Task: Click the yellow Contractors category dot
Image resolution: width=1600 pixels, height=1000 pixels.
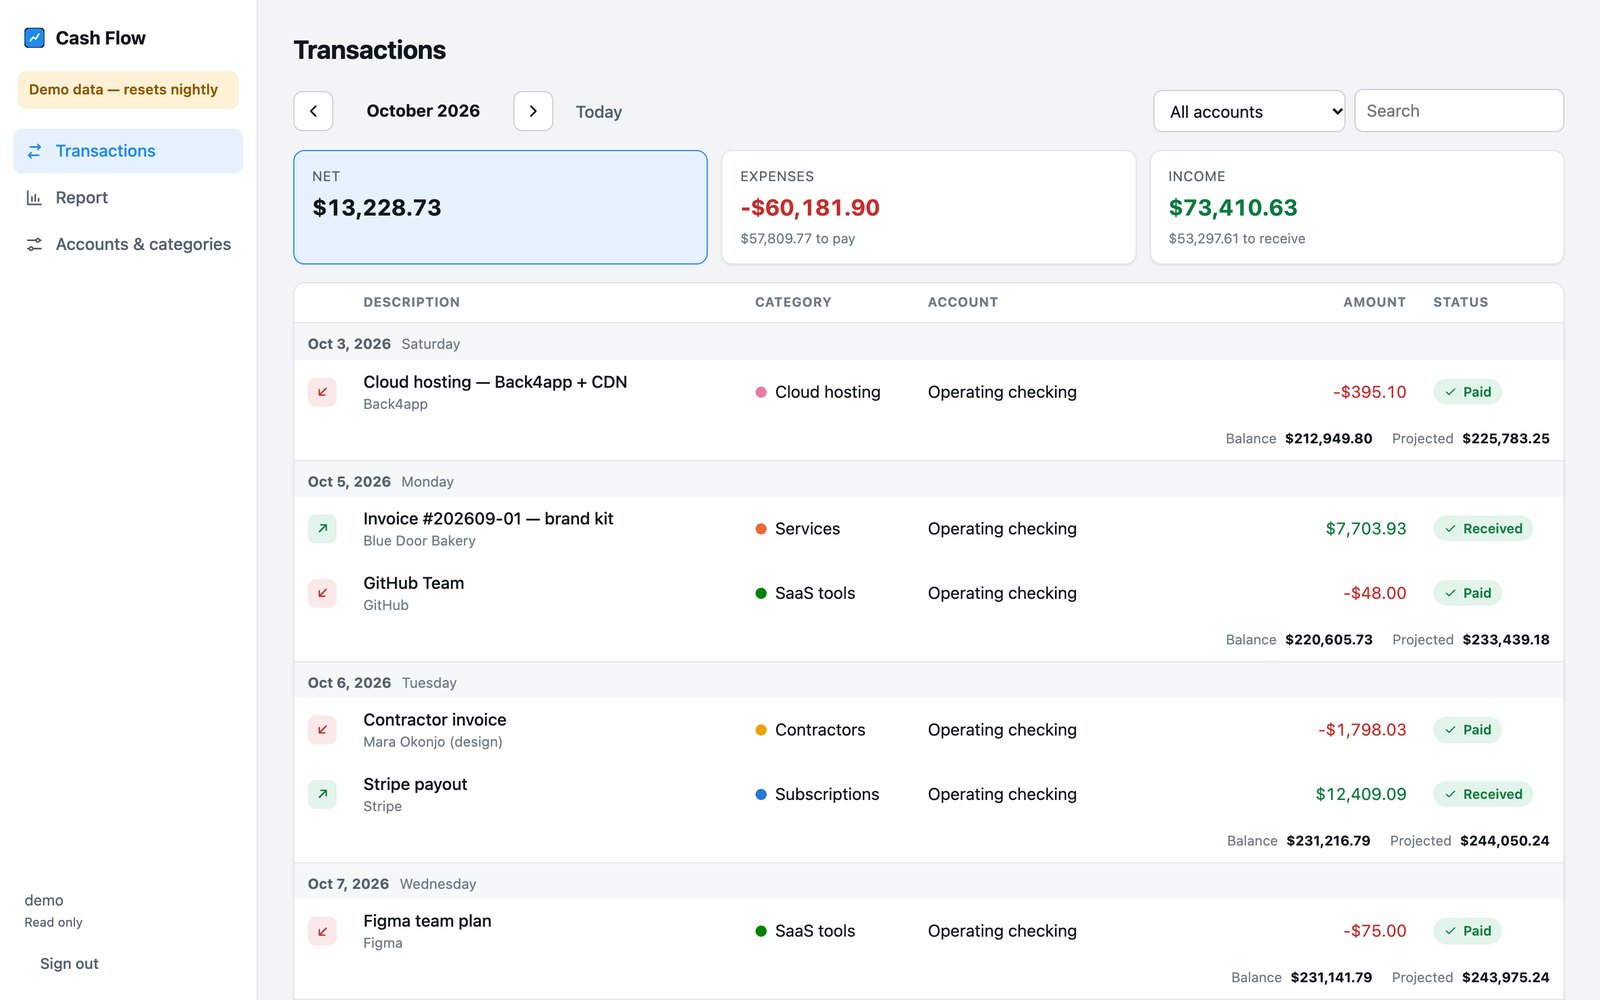Action: (x=761, y=730)
